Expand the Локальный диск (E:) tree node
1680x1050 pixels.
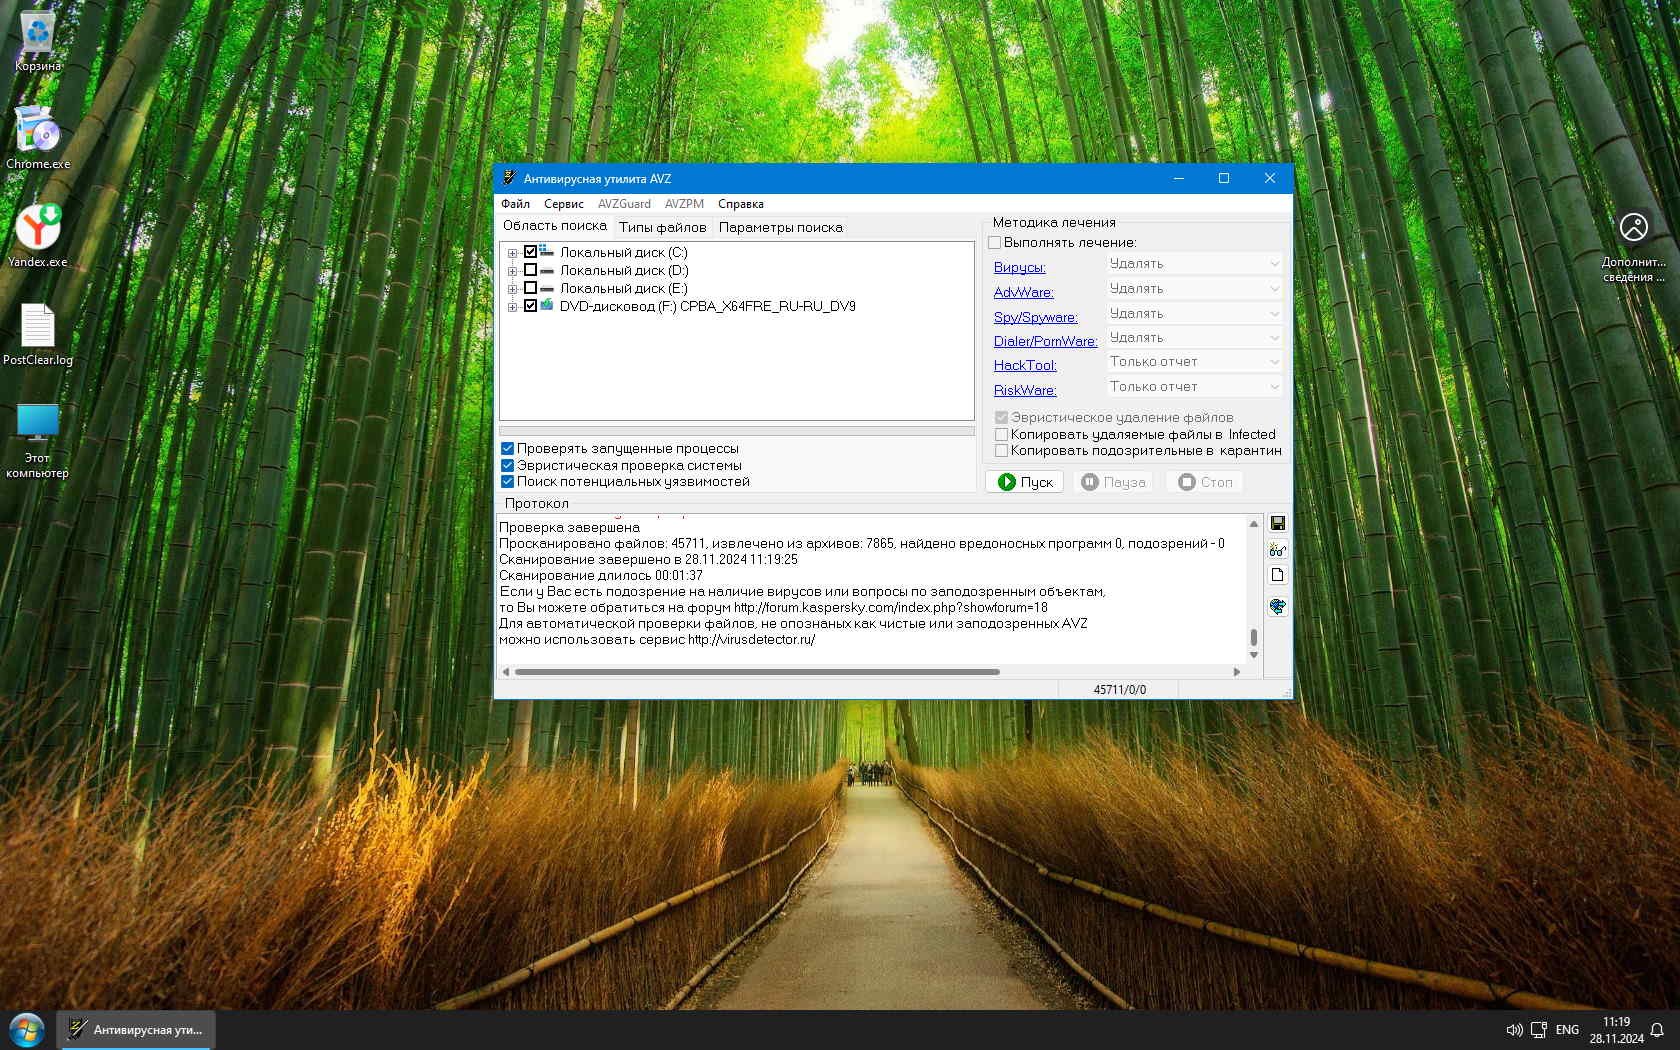(512, 289)
